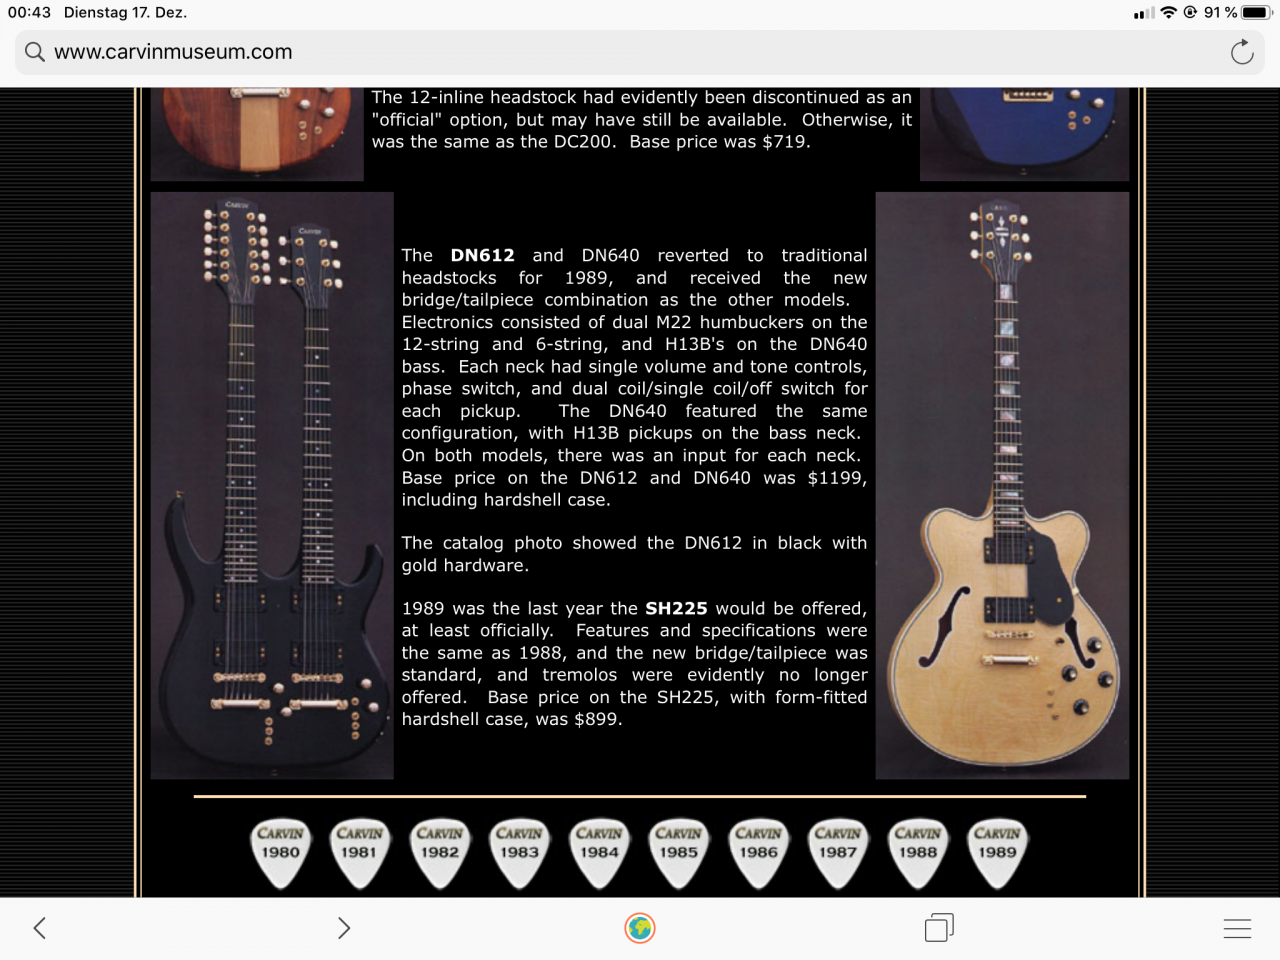Open the Carvin 1980 pick link
The height and width of the screenshot is (960, 1280).
280,853
